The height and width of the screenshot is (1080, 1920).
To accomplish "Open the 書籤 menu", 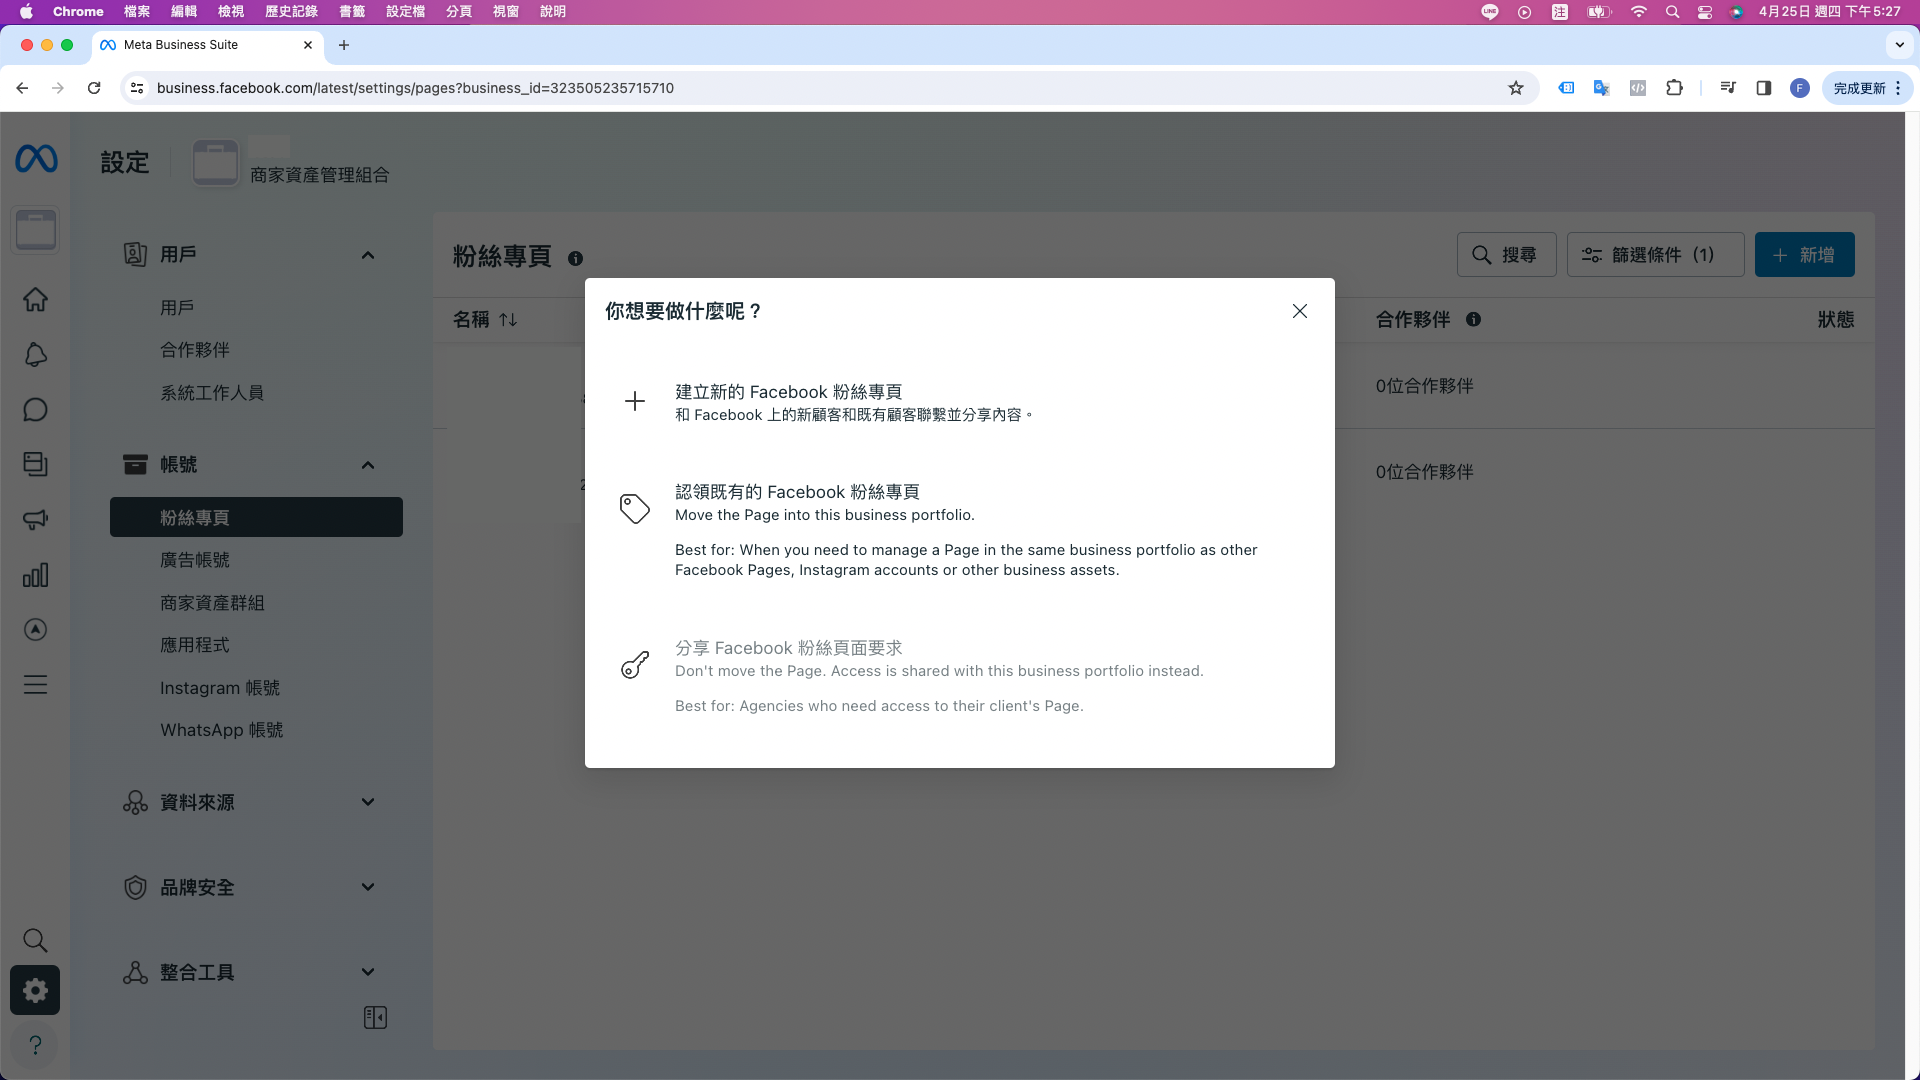I will coord(352,12).
